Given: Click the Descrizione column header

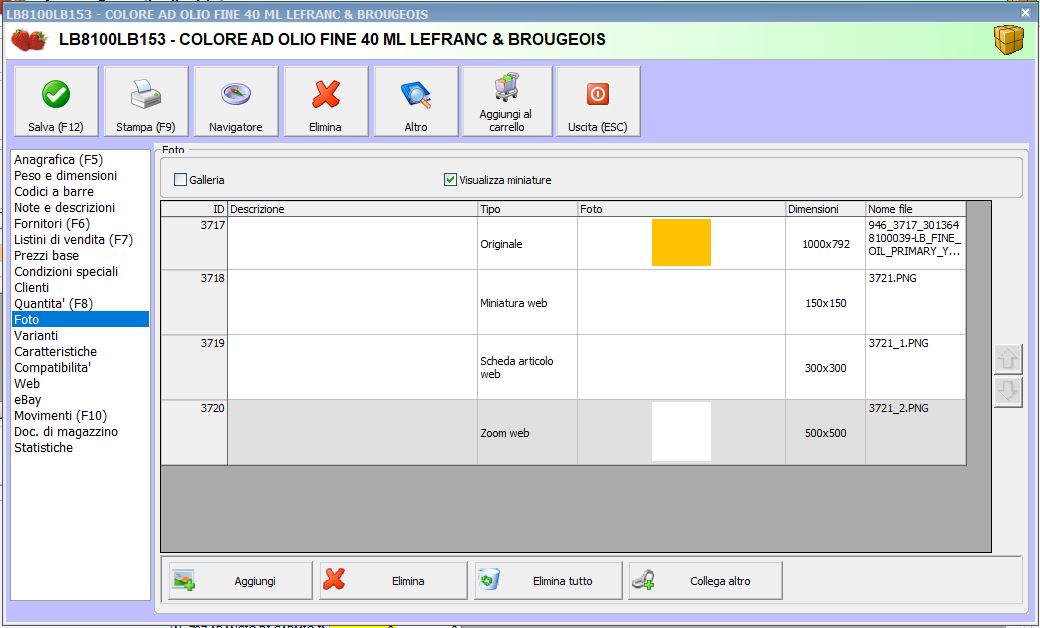Looking at the screenshot, I should tap(352, 209).
